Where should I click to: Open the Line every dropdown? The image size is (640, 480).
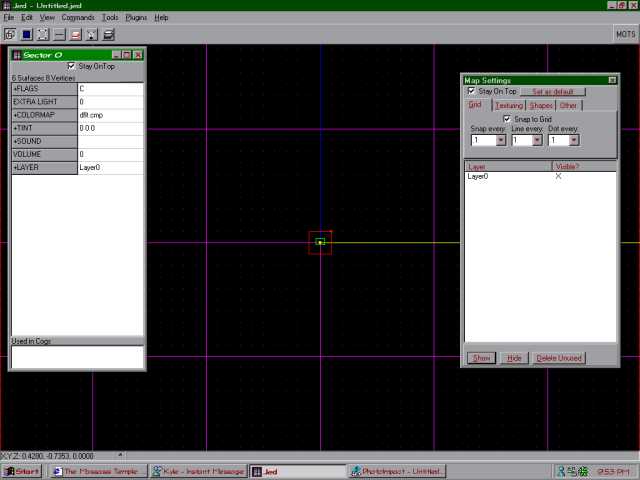tap(537, 140)
